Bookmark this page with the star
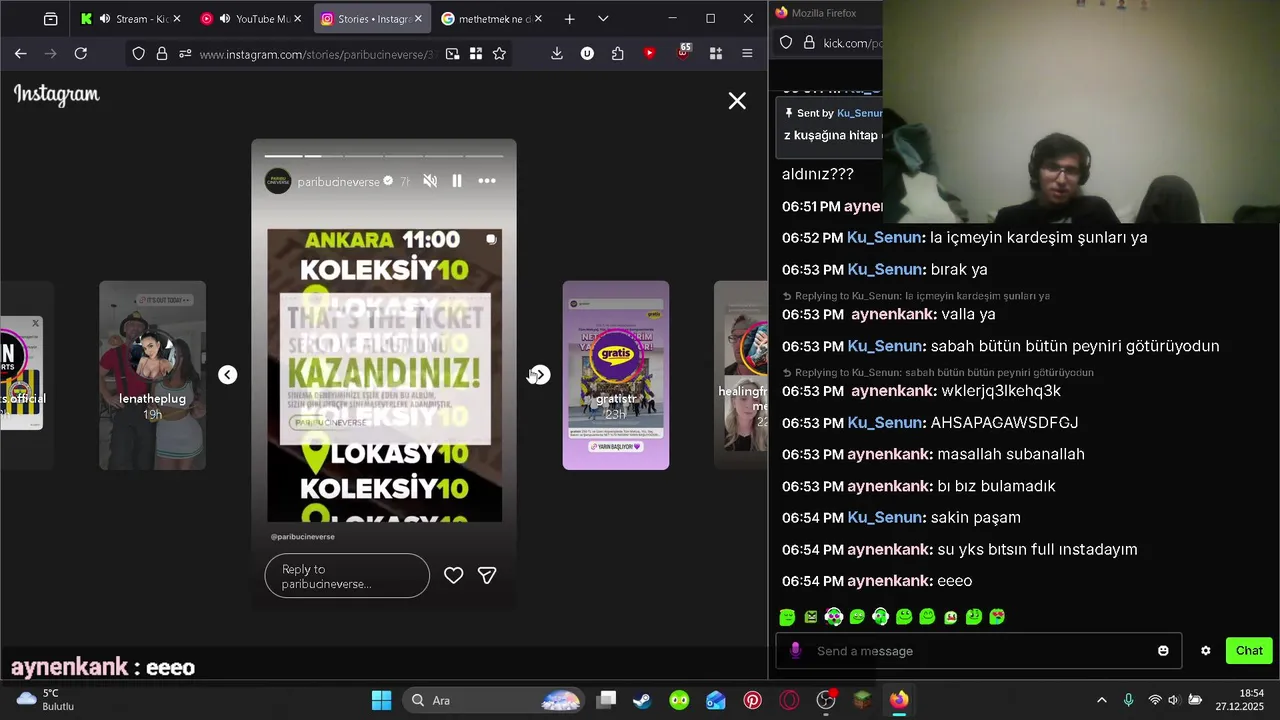Viewport: 1280px width, 720px height. point(499,54)
